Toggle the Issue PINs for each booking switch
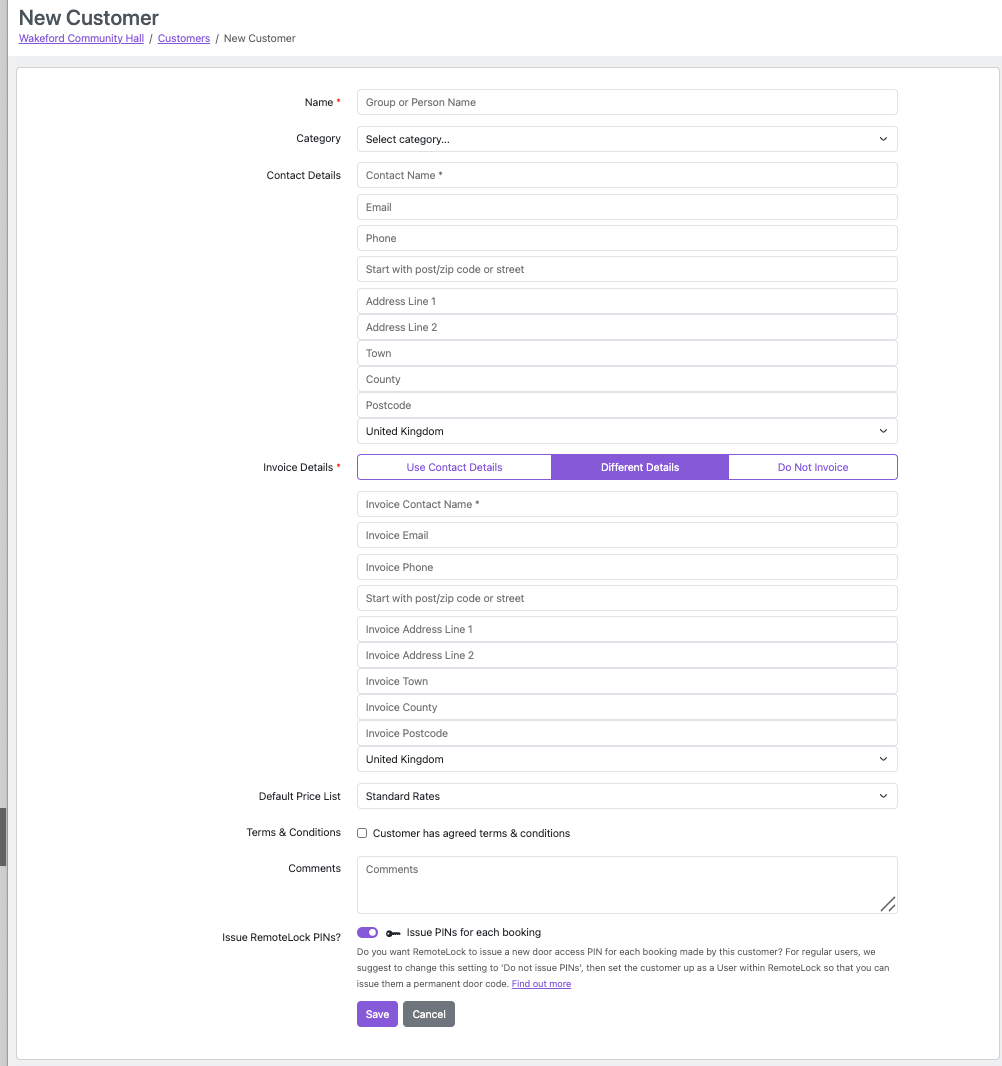 coord(367,932)
